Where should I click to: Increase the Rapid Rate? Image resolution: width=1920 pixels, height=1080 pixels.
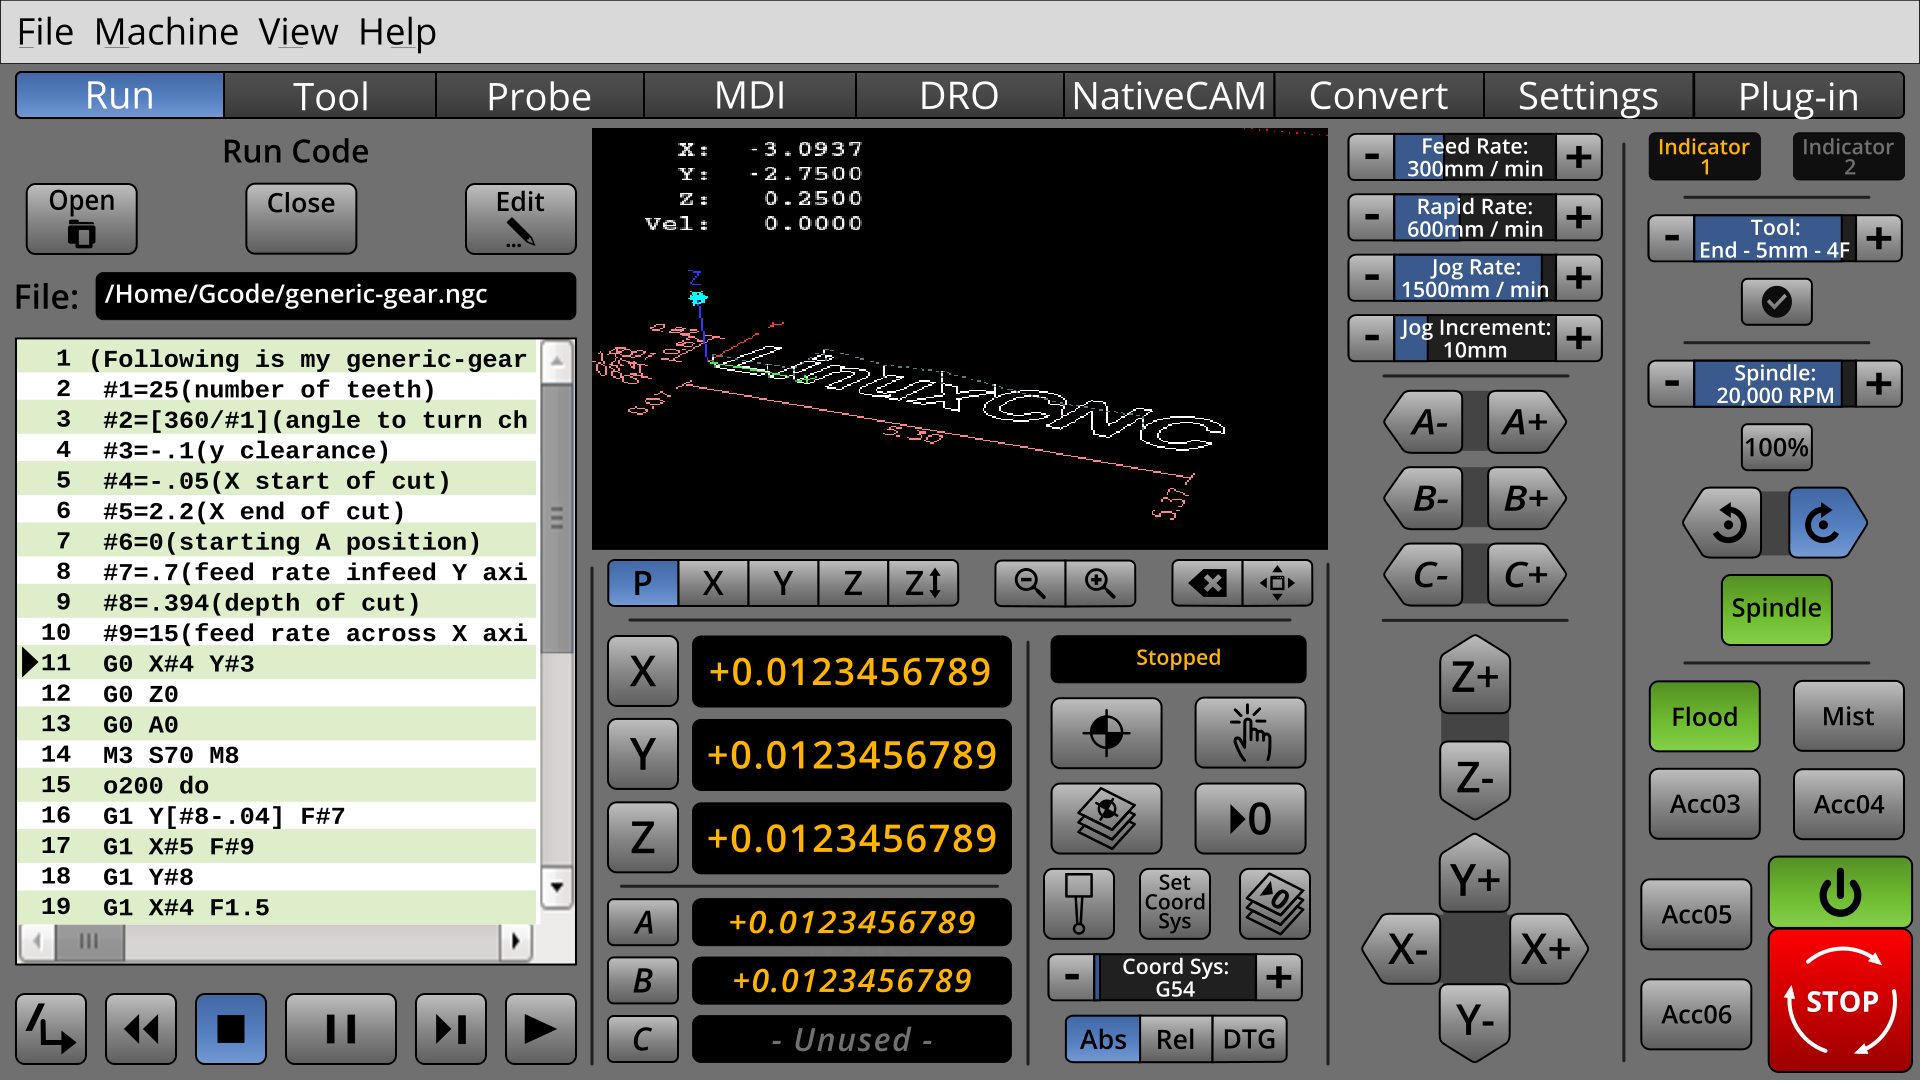tap(1579, 217)
